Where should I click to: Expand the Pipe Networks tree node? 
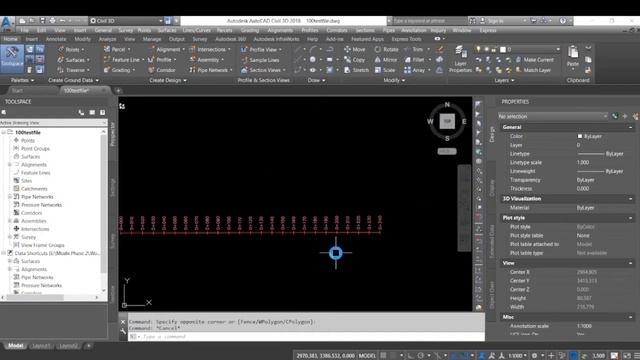point(10,197)
